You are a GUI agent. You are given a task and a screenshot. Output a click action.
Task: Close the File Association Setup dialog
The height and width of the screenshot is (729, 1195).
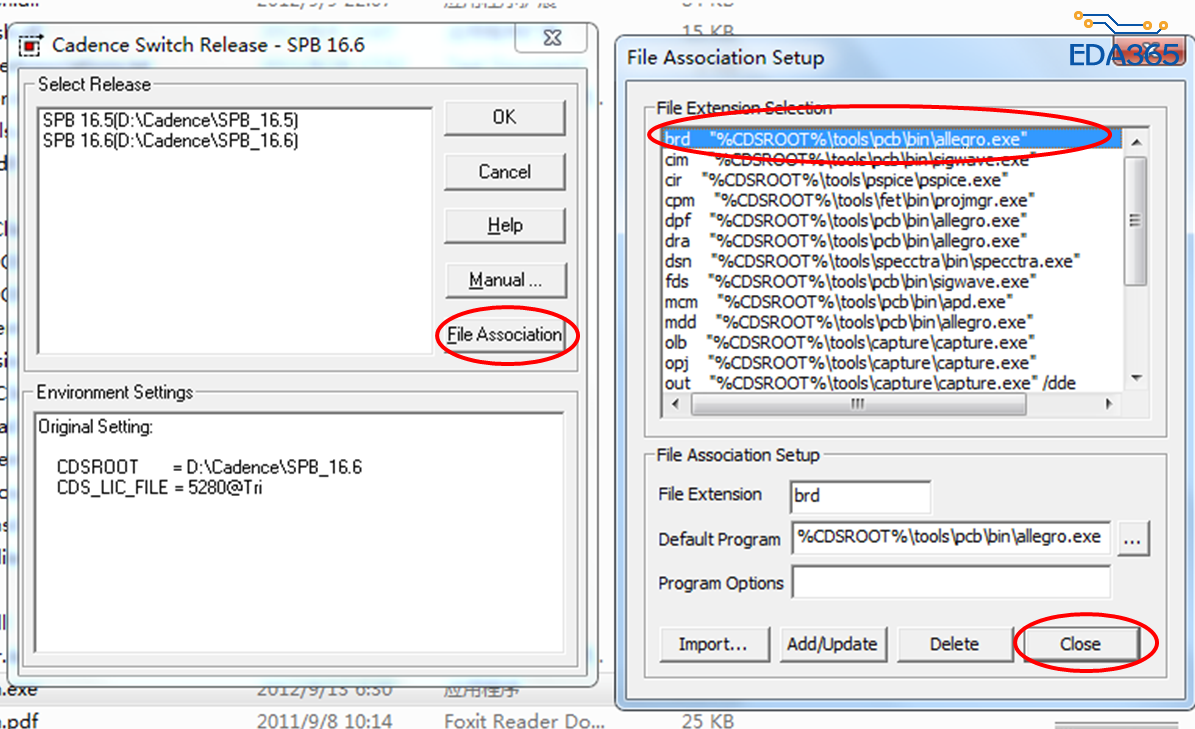[x=1081, y=644]
